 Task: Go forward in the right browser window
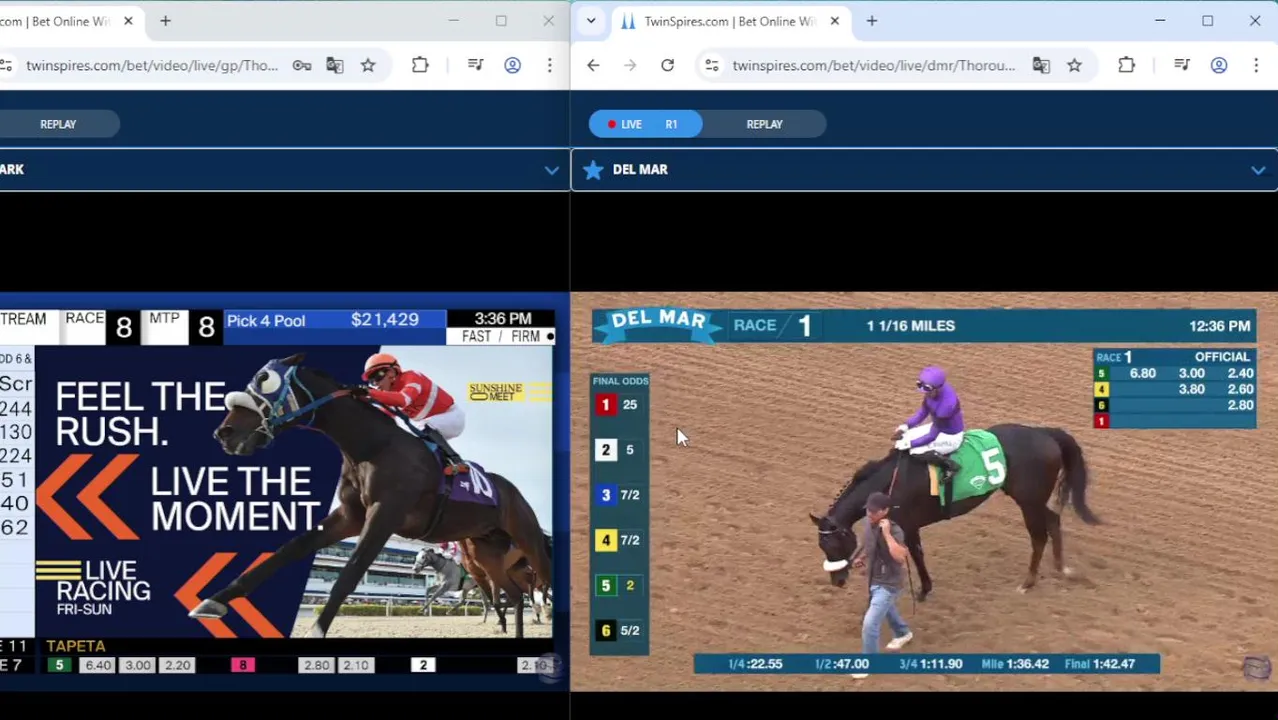630,65
